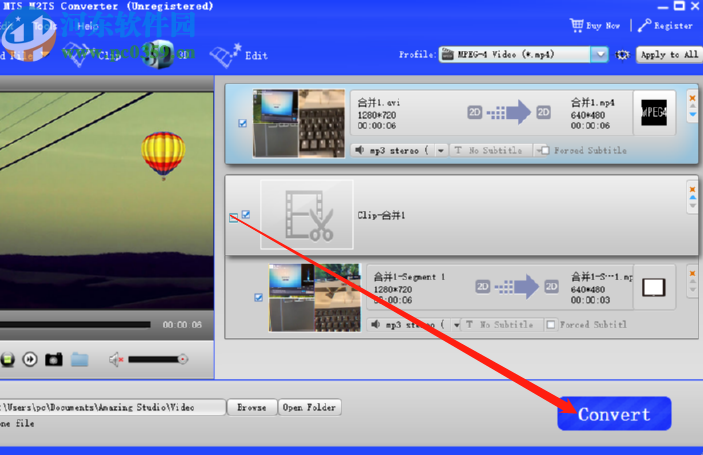Viewport: 703px width, 455px height.
Task: Select the 合并1.avi video thumbnail
Action: coord(299,123)
